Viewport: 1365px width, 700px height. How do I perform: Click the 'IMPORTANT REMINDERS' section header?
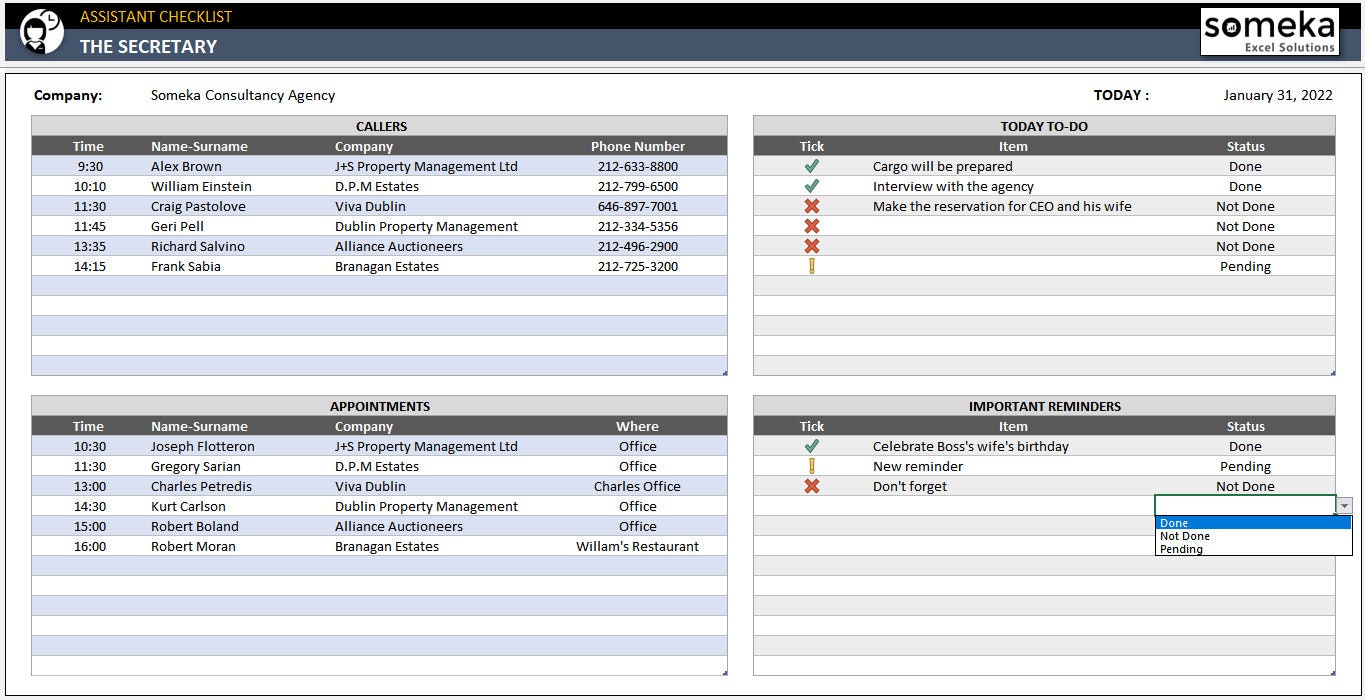(x=1043, y=406)
